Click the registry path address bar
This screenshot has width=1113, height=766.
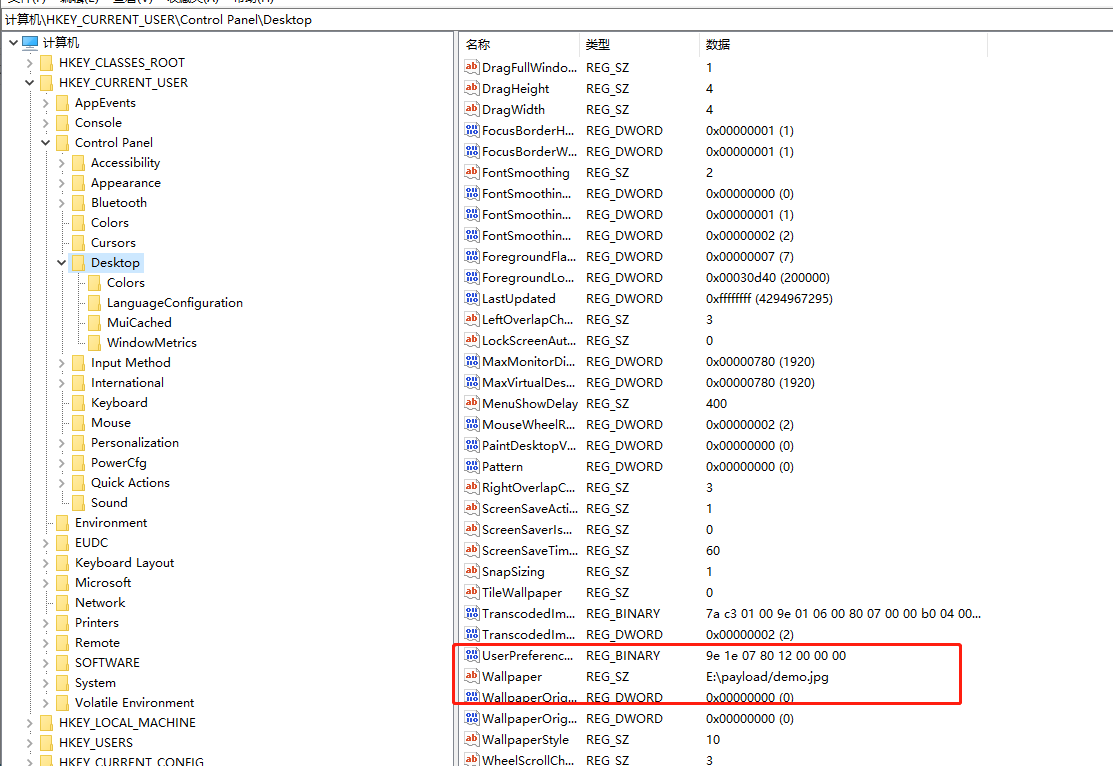[556, 20]
